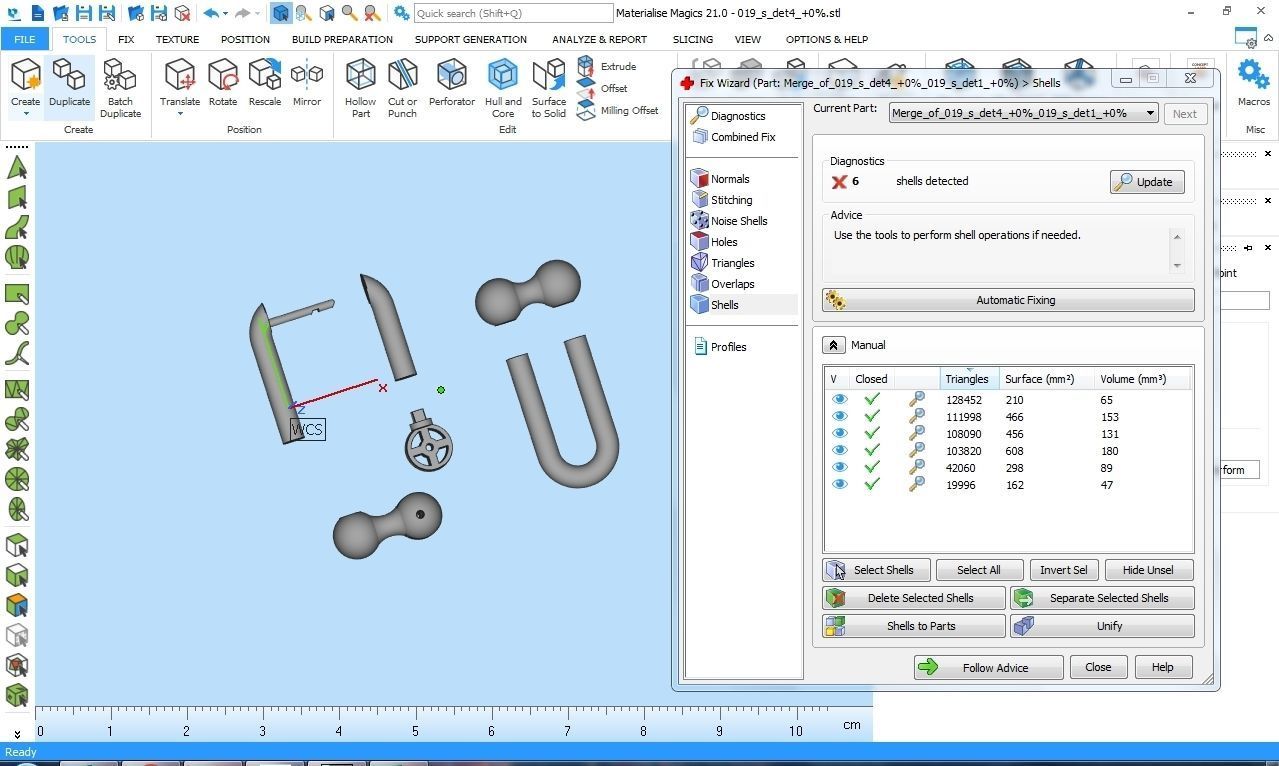
Task: Click the Shells to Parts button
Action: tap(913, 626)
